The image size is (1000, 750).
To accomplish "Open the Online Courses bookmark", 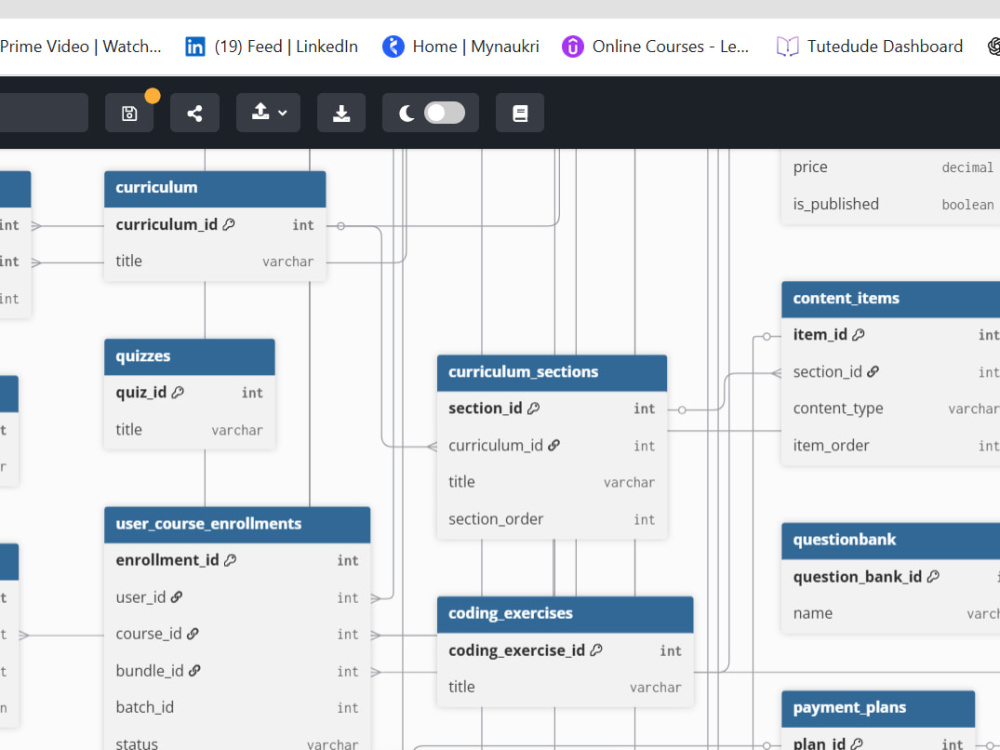I will (x=656, y=46).
